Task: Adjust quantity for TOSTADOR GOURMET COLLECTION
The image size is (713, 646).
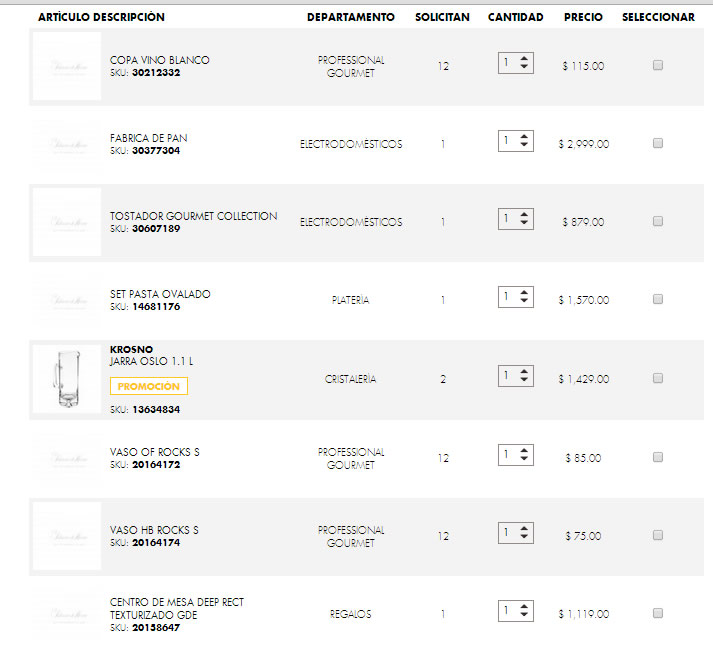Action: point(516,219)
